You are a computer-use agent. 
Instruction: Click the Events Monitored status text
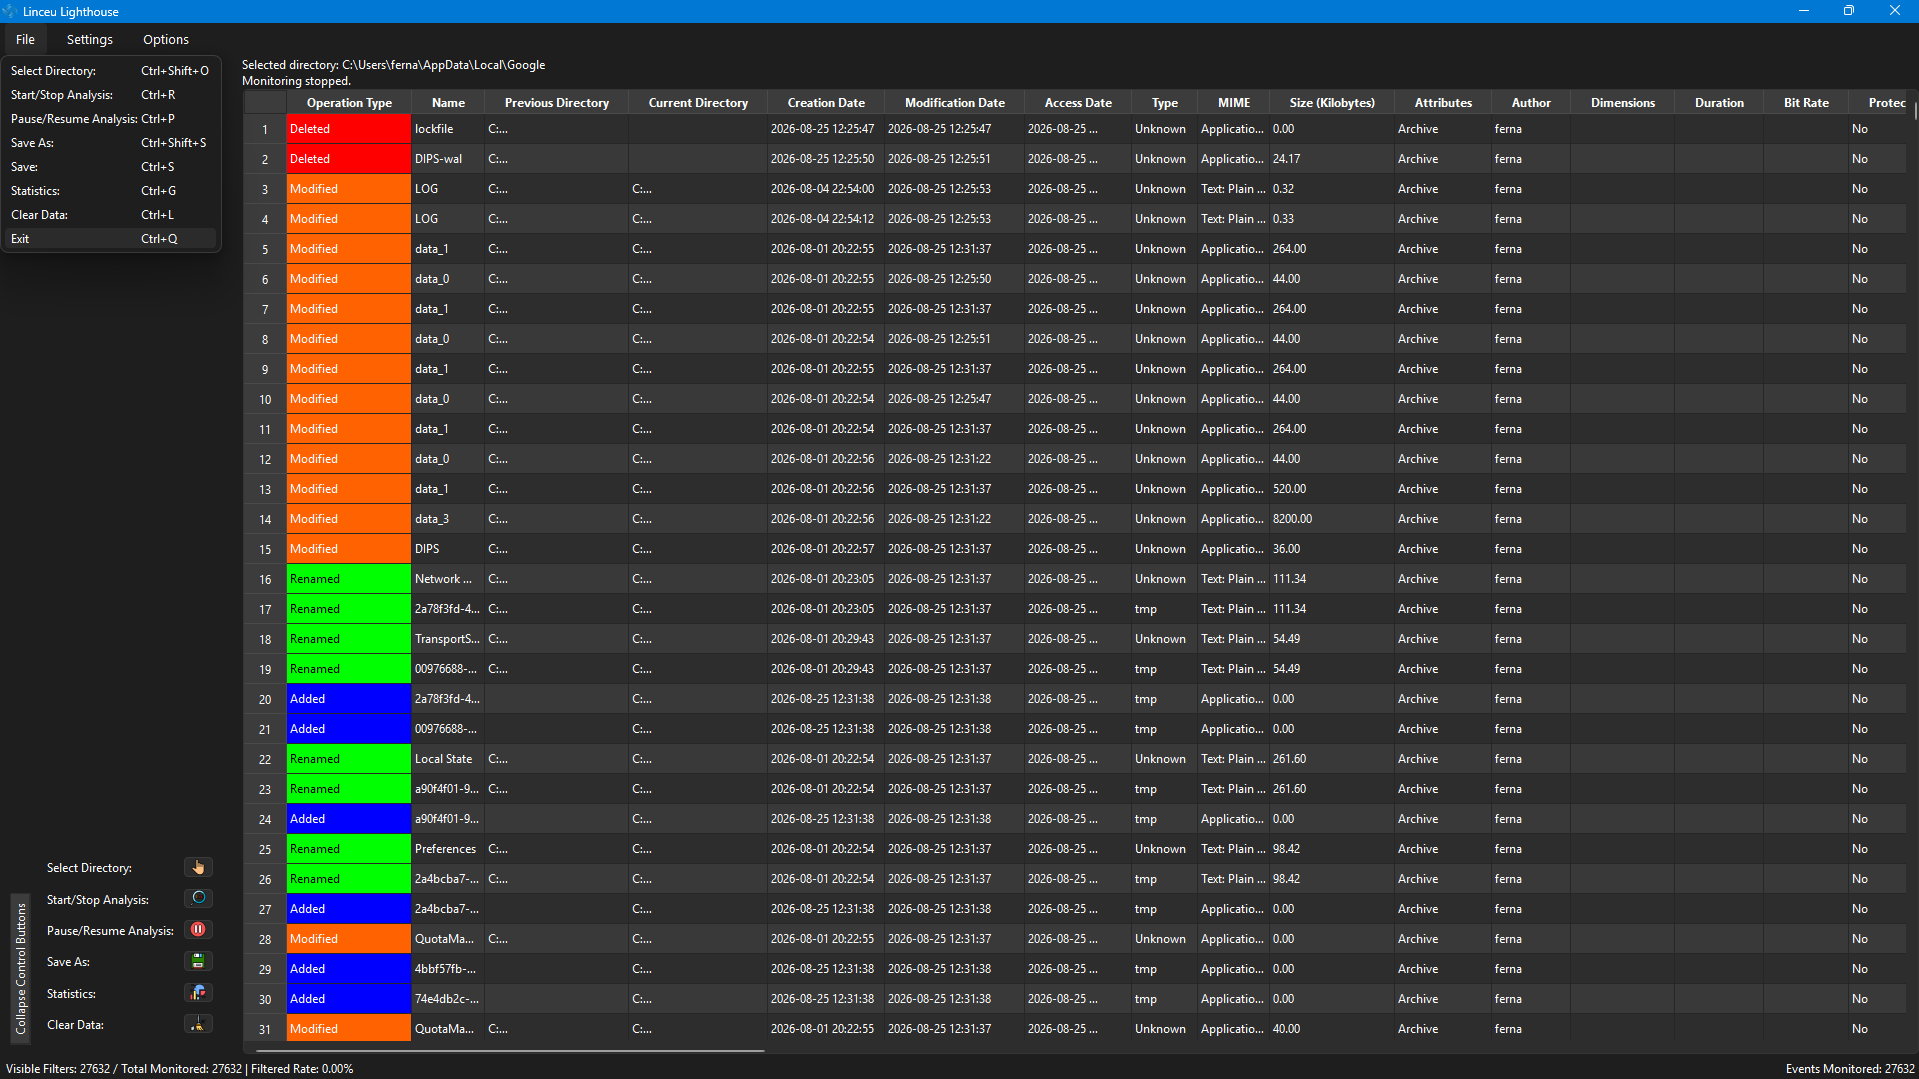click(x=1849, y=1068)
